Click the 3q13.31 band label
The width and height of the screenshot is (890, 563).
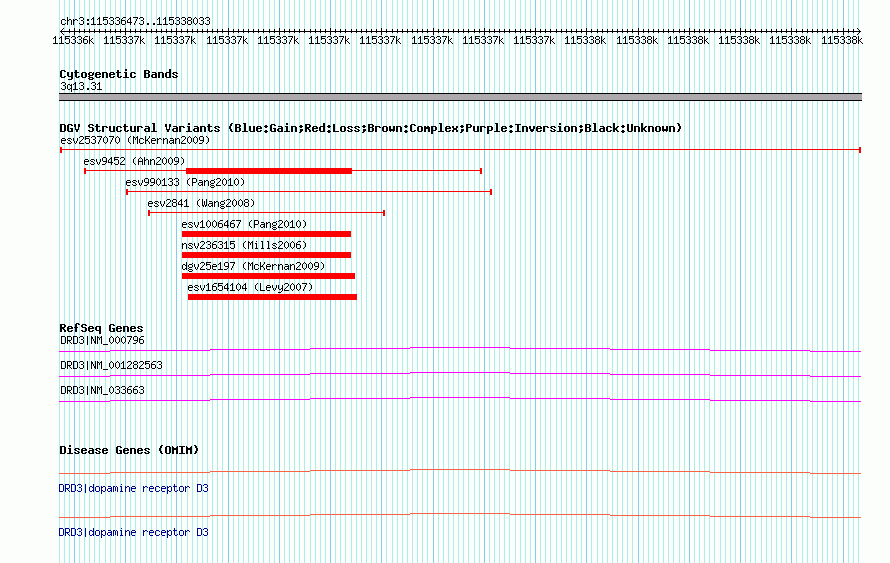[x=81, y=86]
